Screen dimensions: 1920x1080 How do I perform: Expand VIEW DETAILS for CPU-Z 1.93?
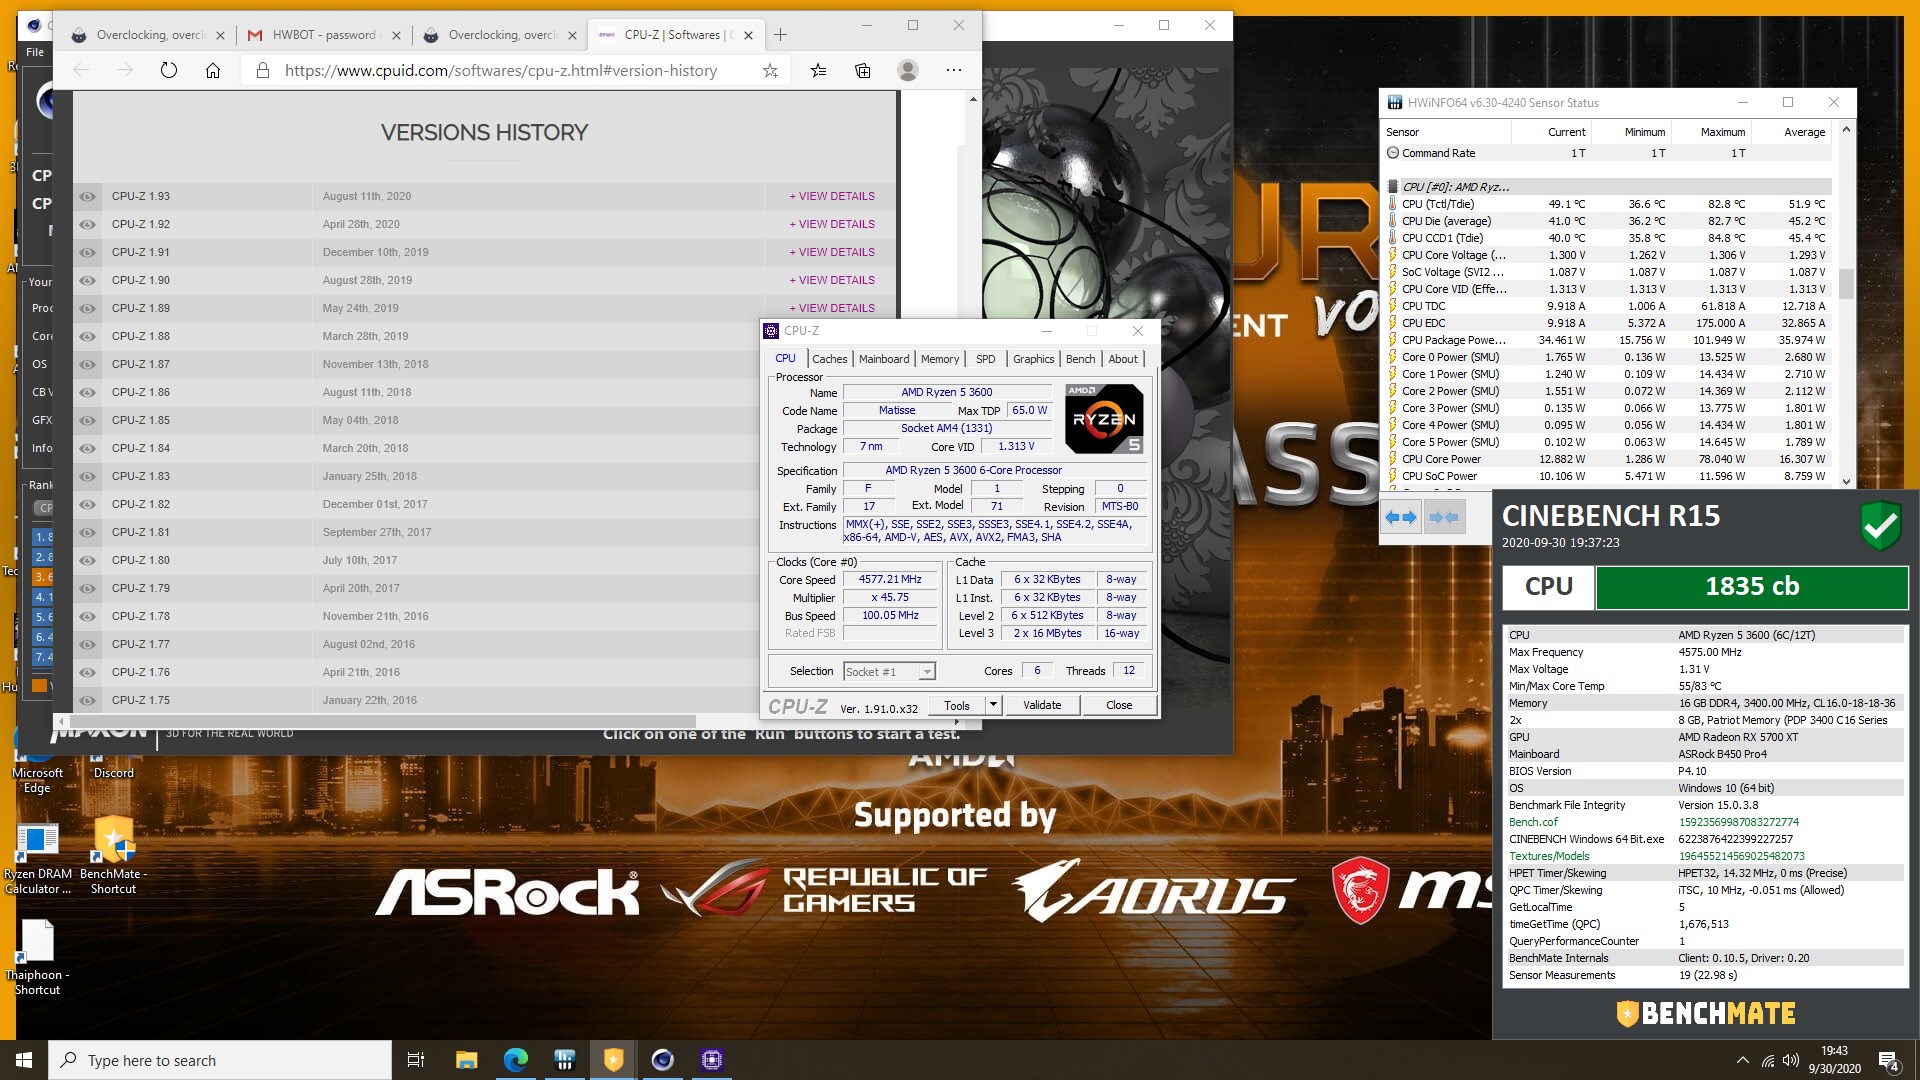(832, 196)
